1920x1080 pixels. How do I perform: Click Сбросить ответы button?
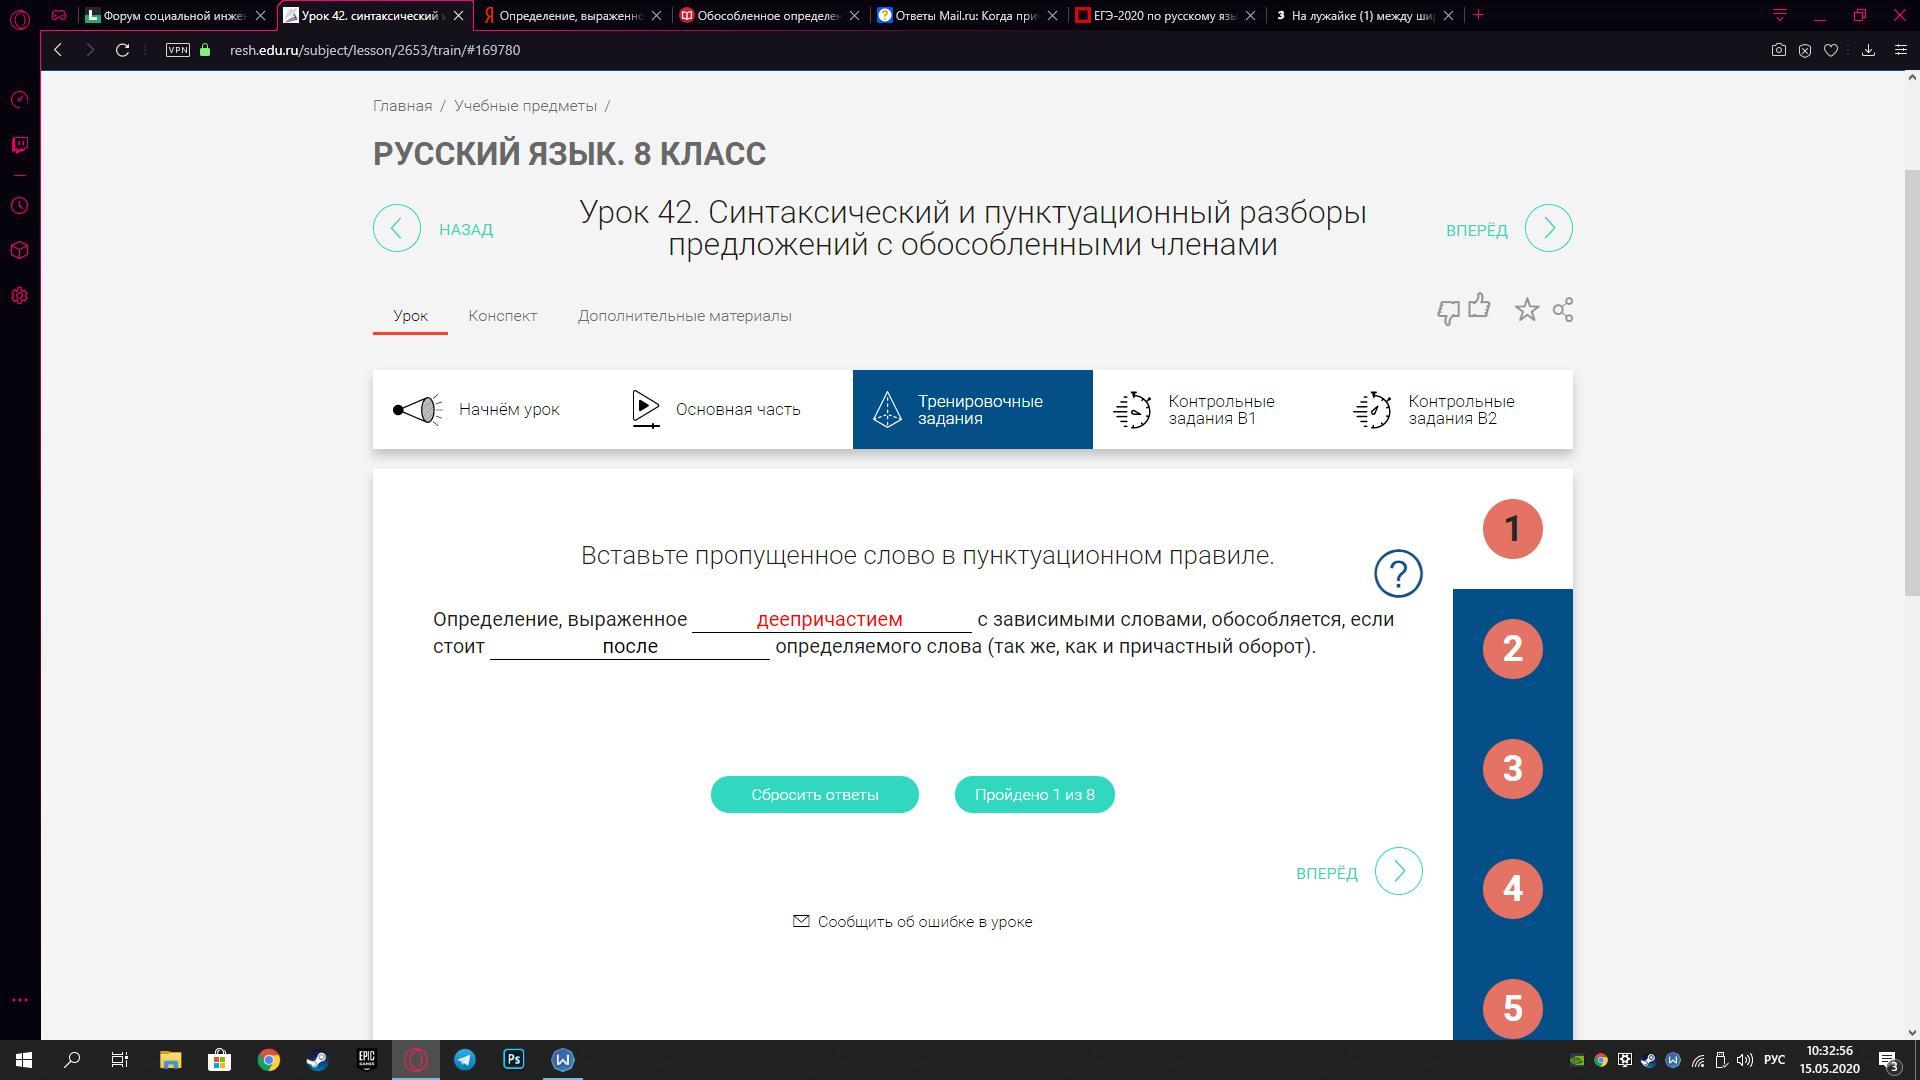pos(814,795)
